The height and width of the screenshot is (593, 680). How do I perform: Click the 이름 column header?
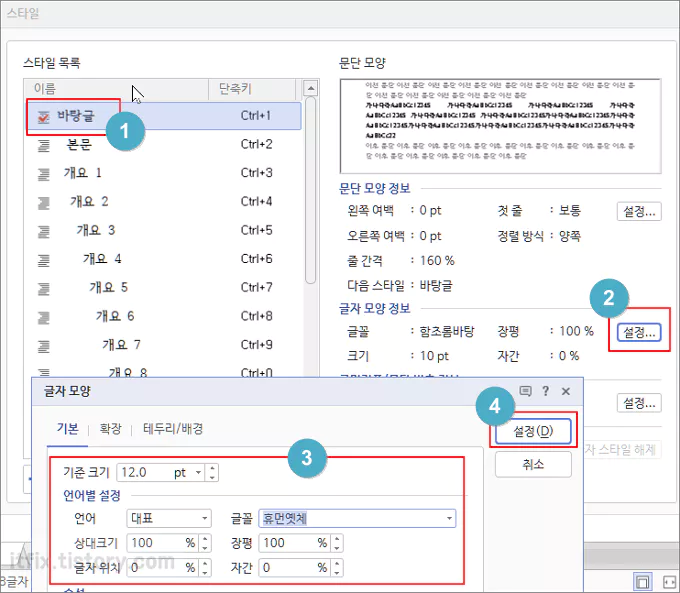(116, 89)
